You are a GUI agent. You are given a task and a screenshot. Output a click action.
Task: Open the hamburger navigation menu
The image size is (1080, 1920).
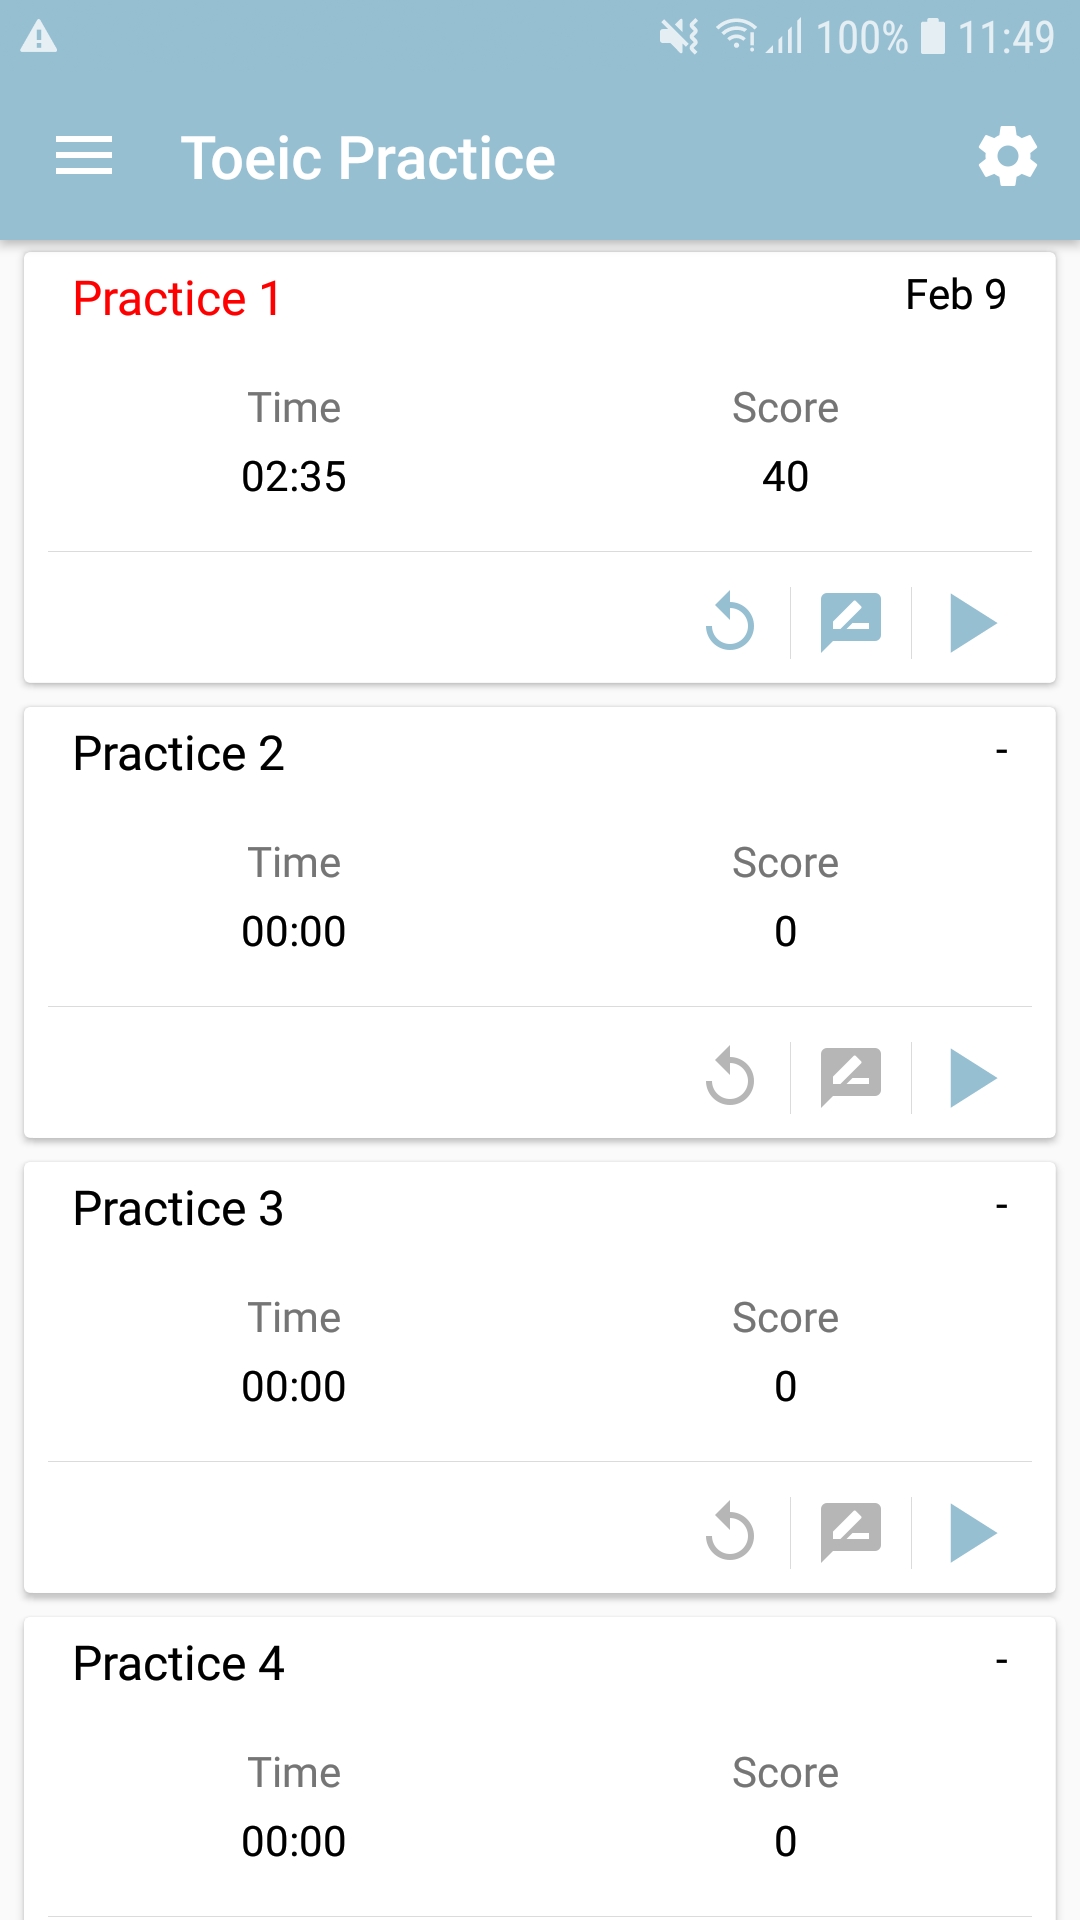pos(84,157)
